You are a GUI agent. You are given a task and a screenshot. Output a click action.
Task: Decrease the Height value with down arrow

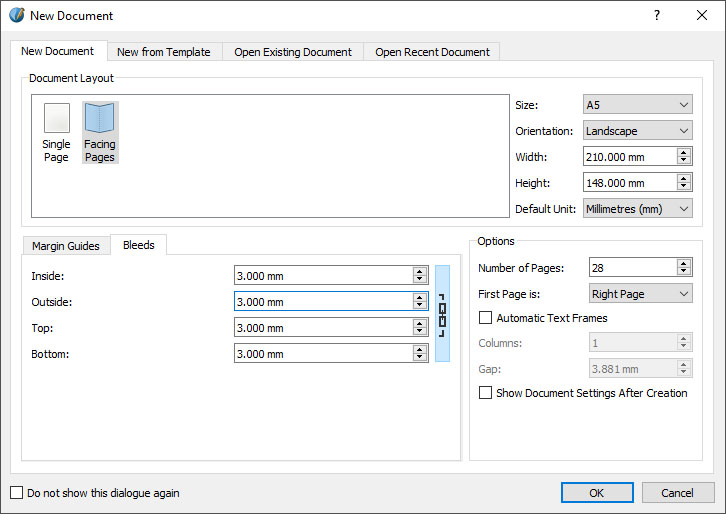point(684,187)
